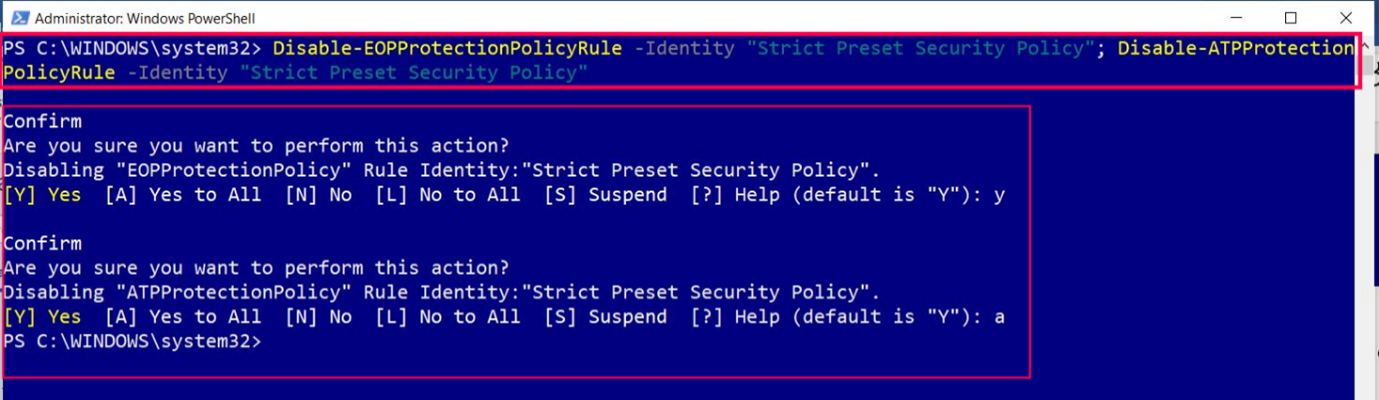Click "[L] No to All" in ATPProtectionPolicy prompt
This screenshot has width=1379, height=400.
click(x=448, y=317)
